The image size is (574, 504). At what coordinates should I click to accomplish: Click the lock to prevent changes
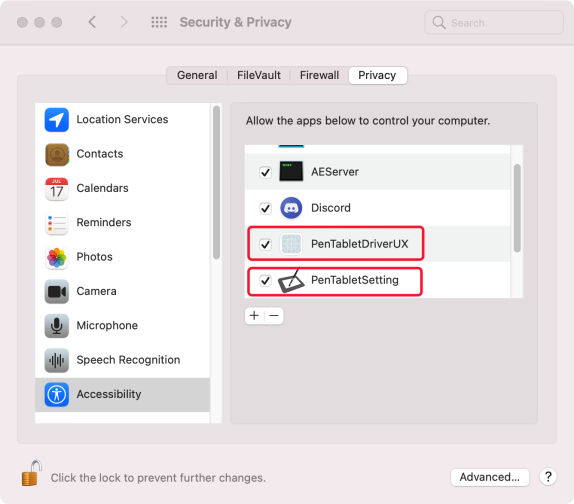[31, 473]
